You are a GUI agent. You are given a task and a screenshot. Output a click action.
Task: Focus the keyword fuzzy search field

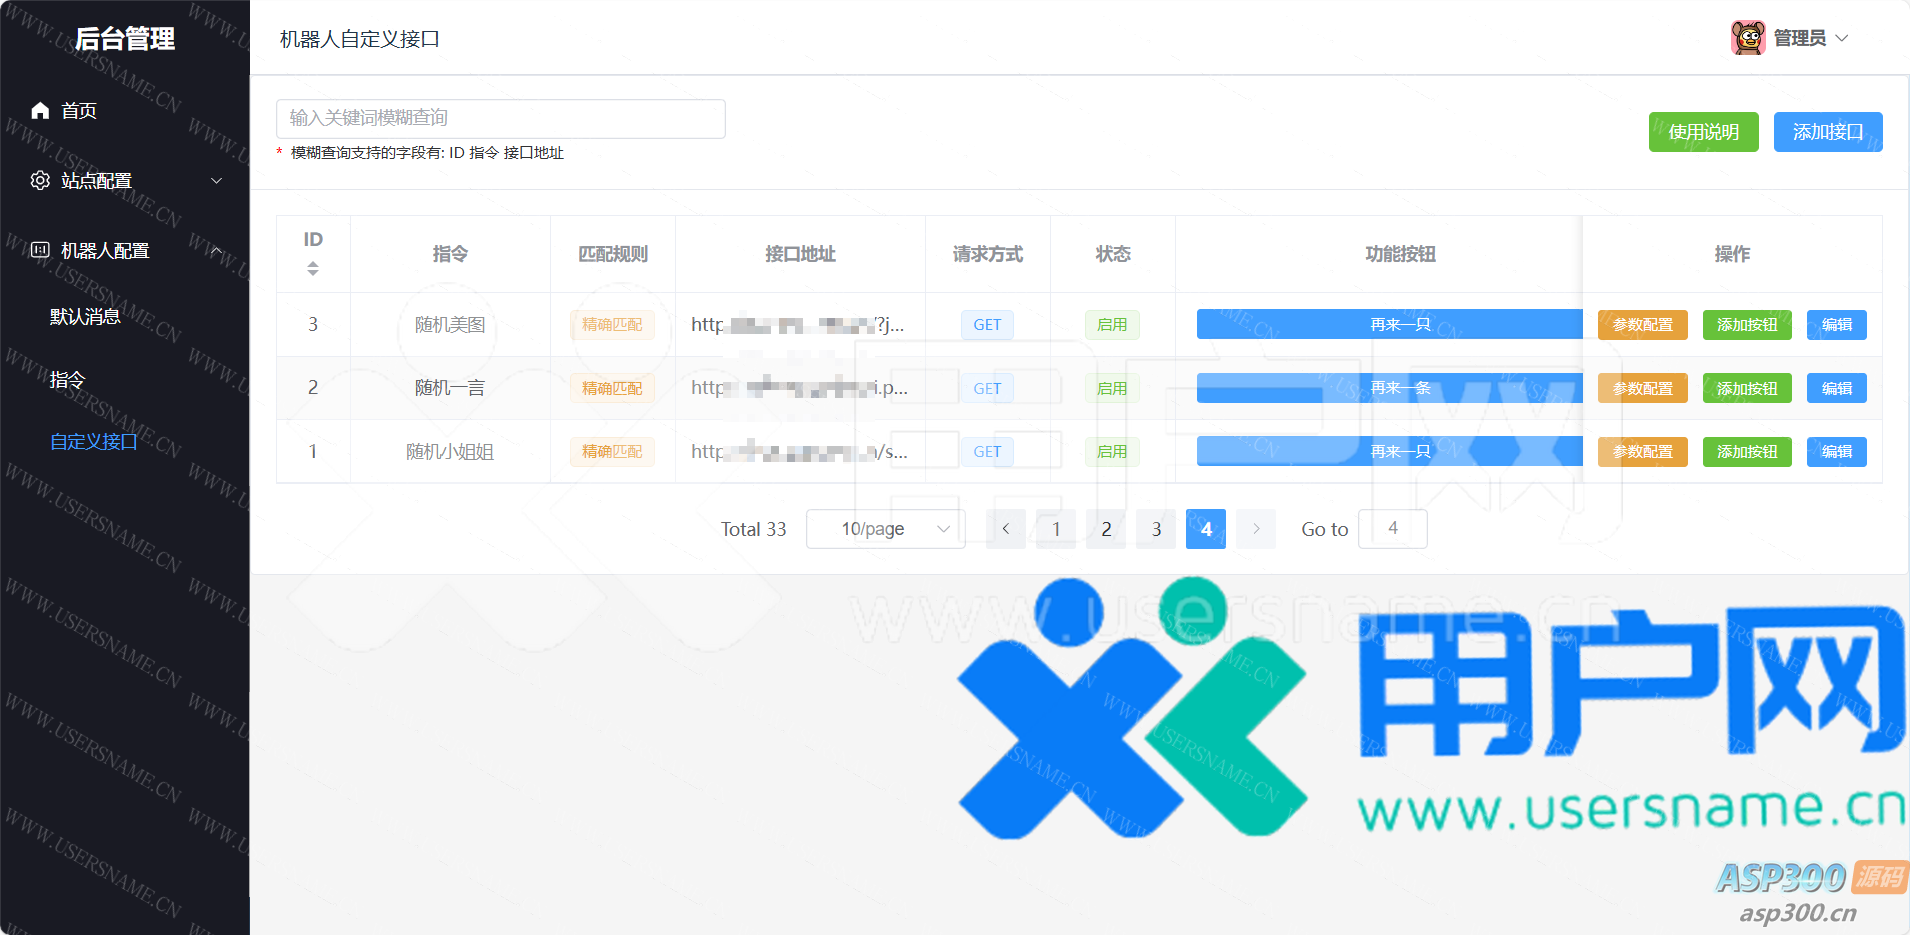tap(500, 118)
